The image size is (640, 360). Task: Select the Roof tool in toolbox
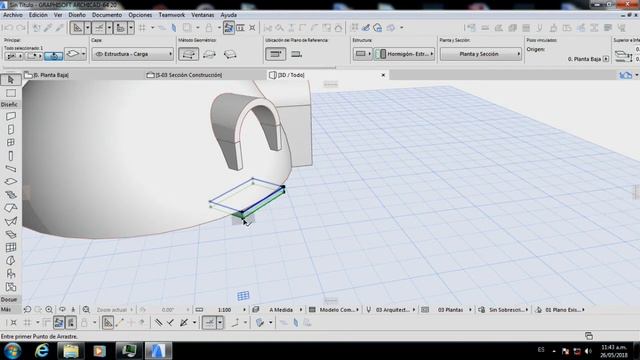(11, 208)
